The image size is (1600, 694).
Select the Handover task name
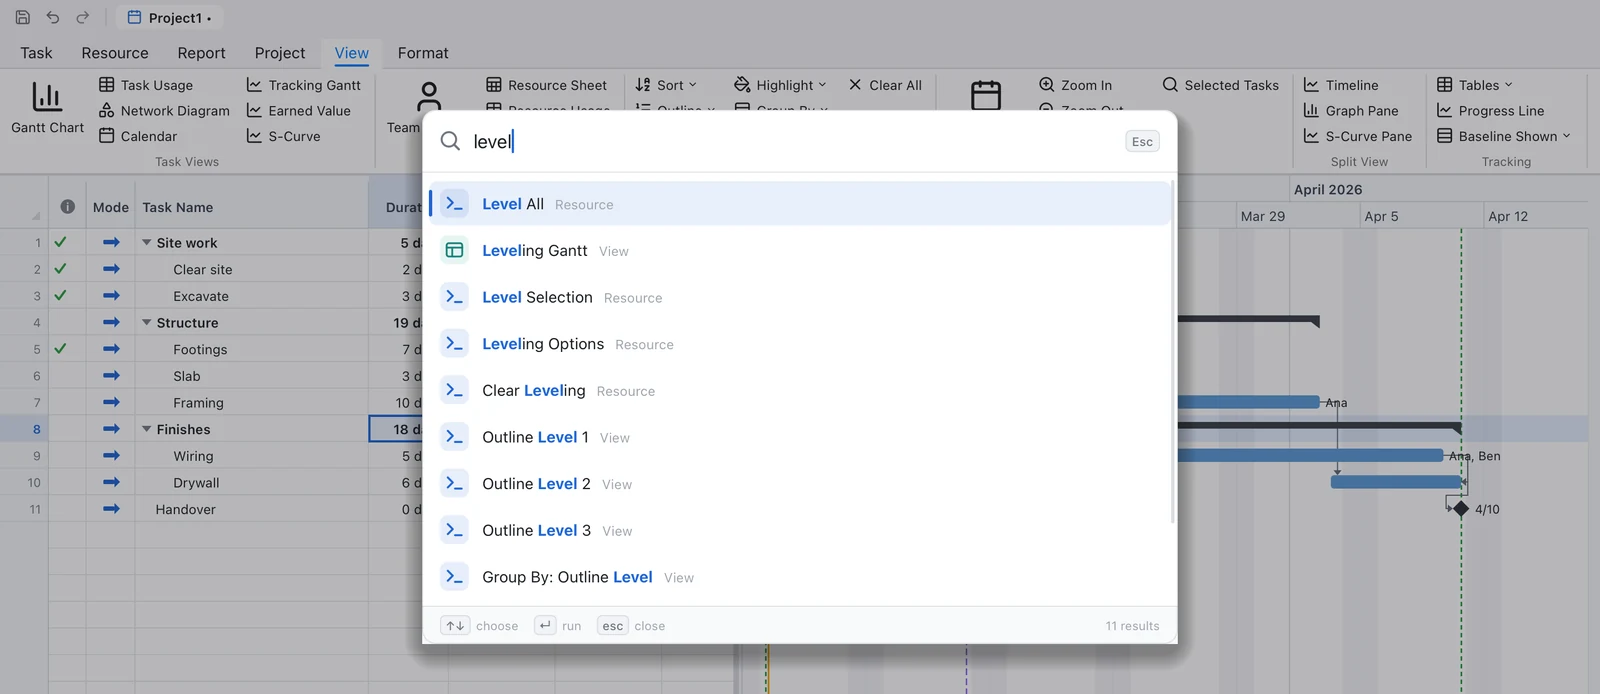coord(185,509)
